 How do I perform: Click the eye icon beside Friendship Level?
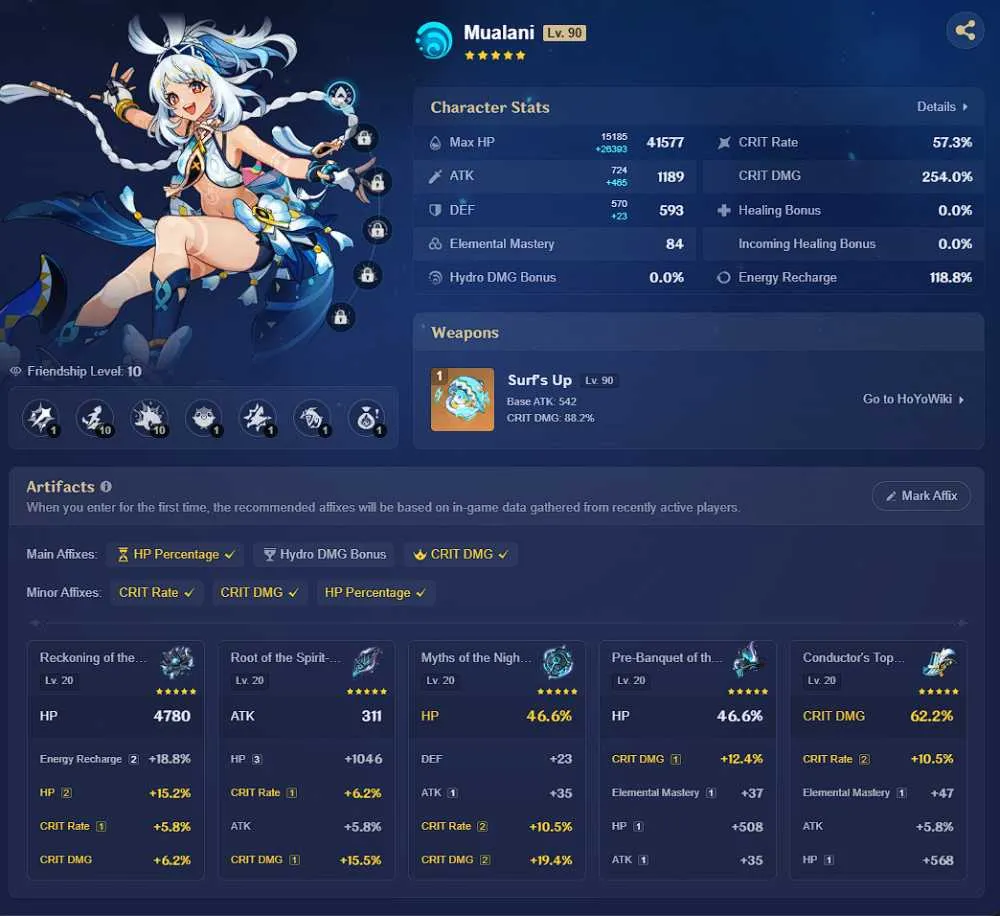click(x=16, y=371)
